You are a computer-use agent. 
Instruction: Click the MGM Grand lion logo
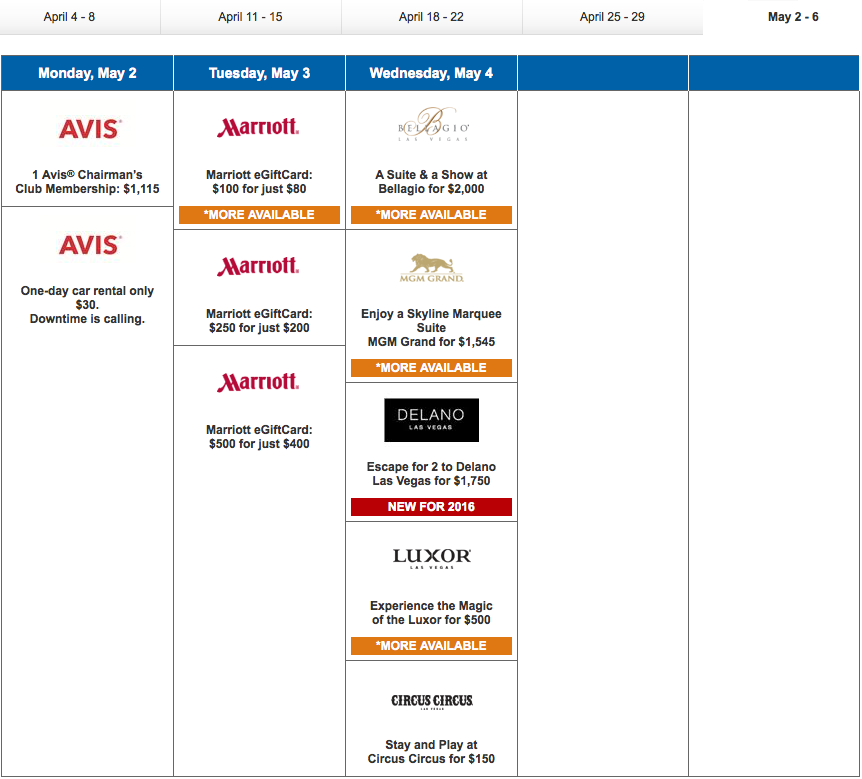432,268
